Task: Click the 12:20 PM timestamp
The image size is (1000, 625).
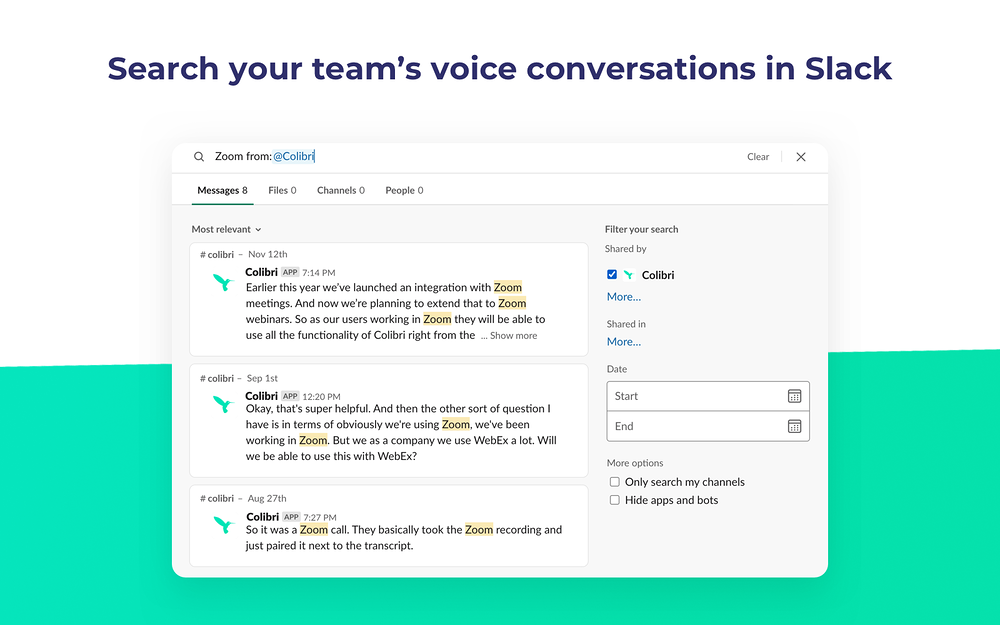Action: tap(321, 397)
